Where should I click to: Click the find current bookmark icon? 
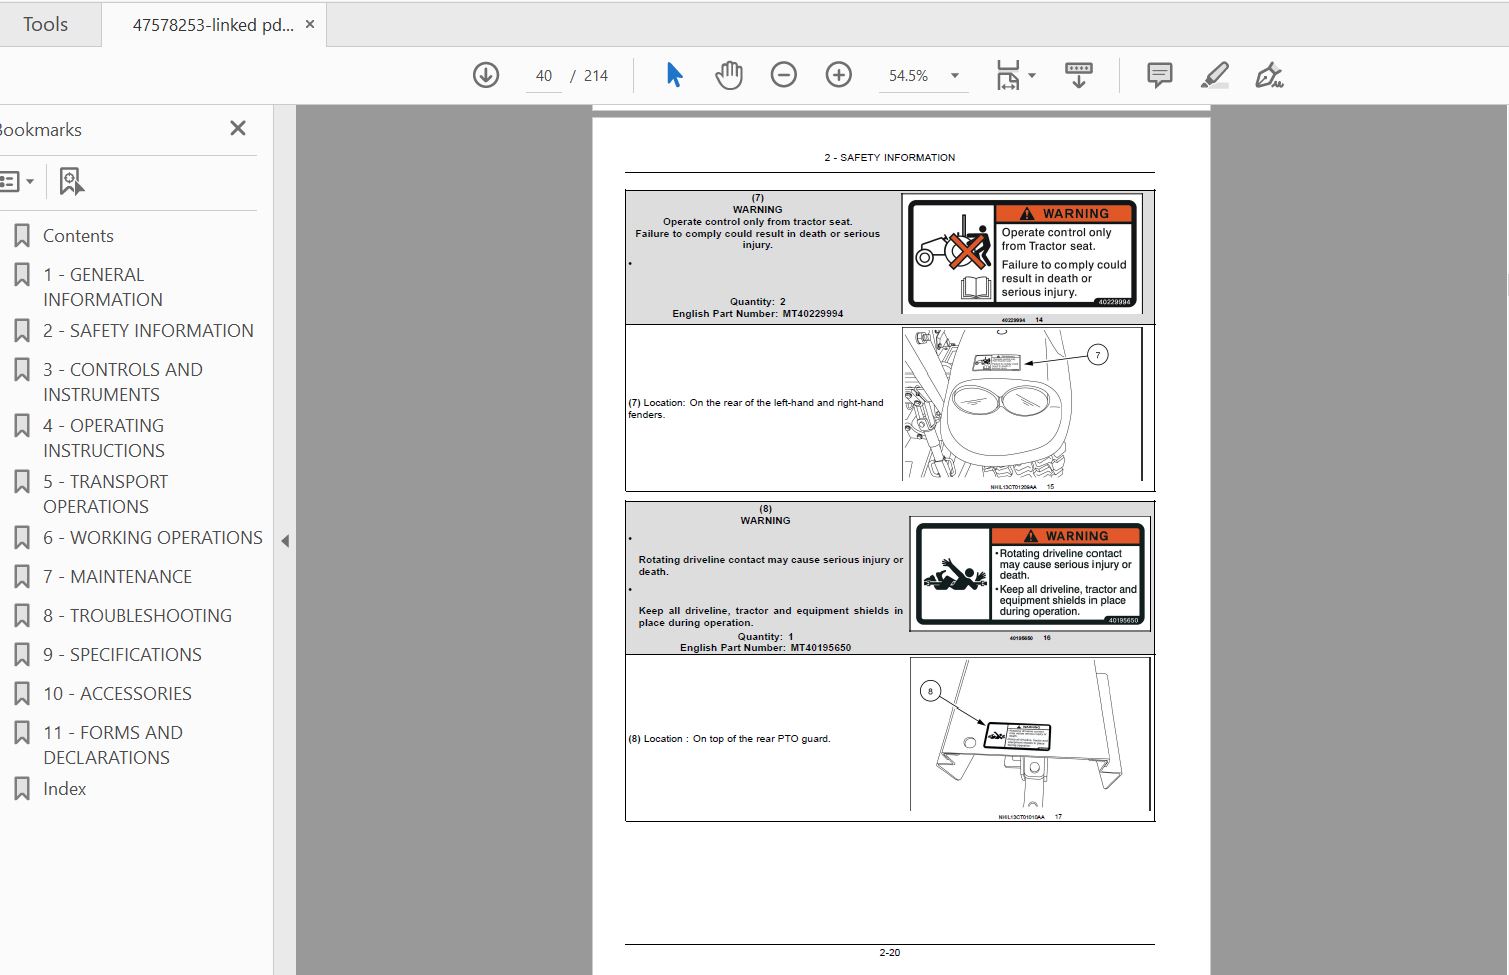[71, 181]
